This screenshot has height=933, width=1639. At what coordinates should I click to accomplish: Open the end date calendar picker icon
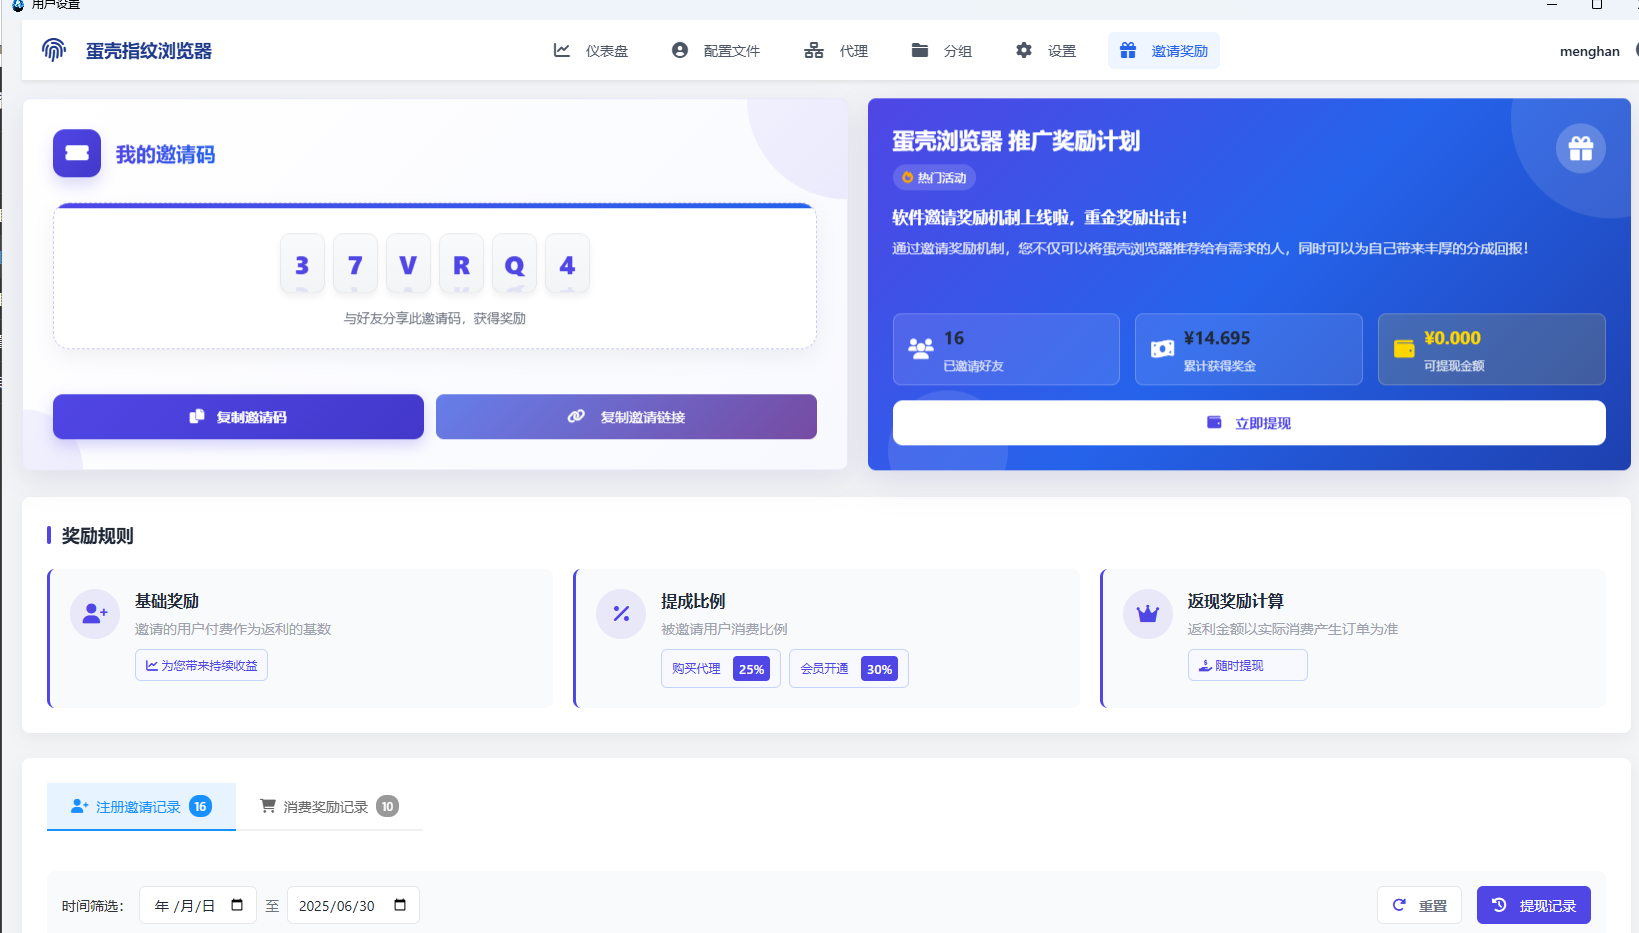tap(400, 905)
